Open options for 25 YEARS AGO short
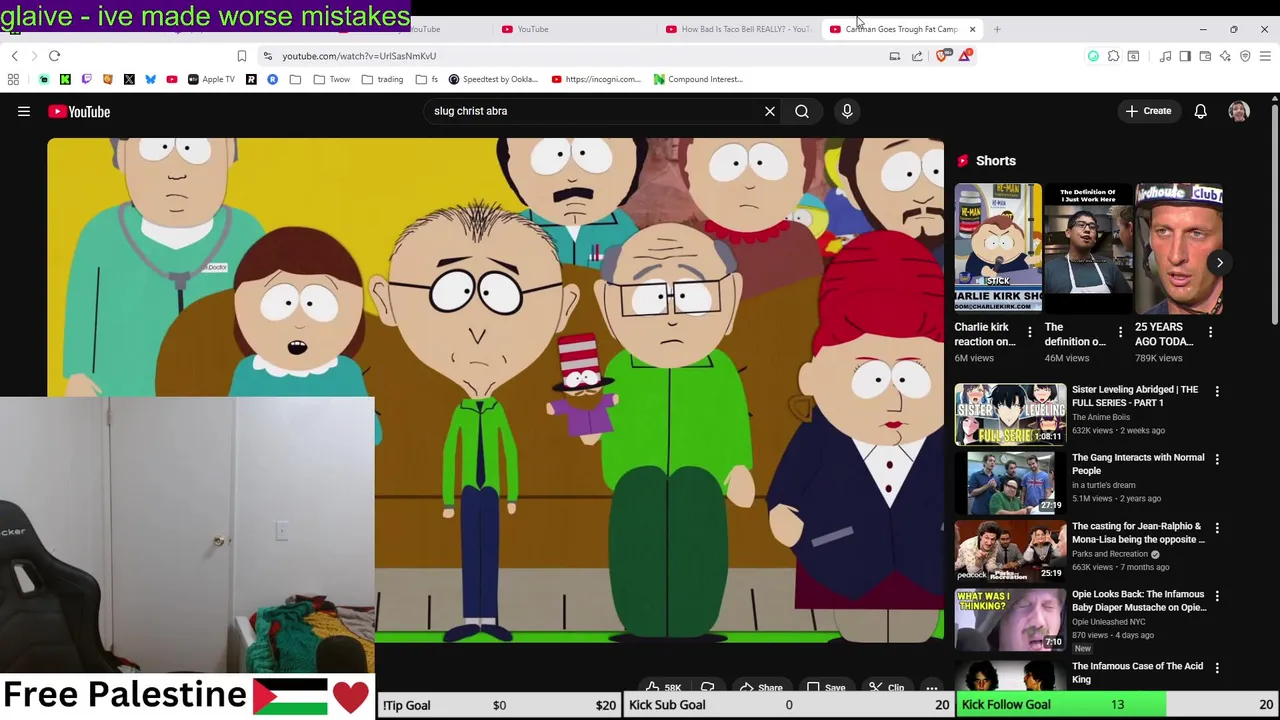Screen dimensions: 1280x720 (1211, 332)
